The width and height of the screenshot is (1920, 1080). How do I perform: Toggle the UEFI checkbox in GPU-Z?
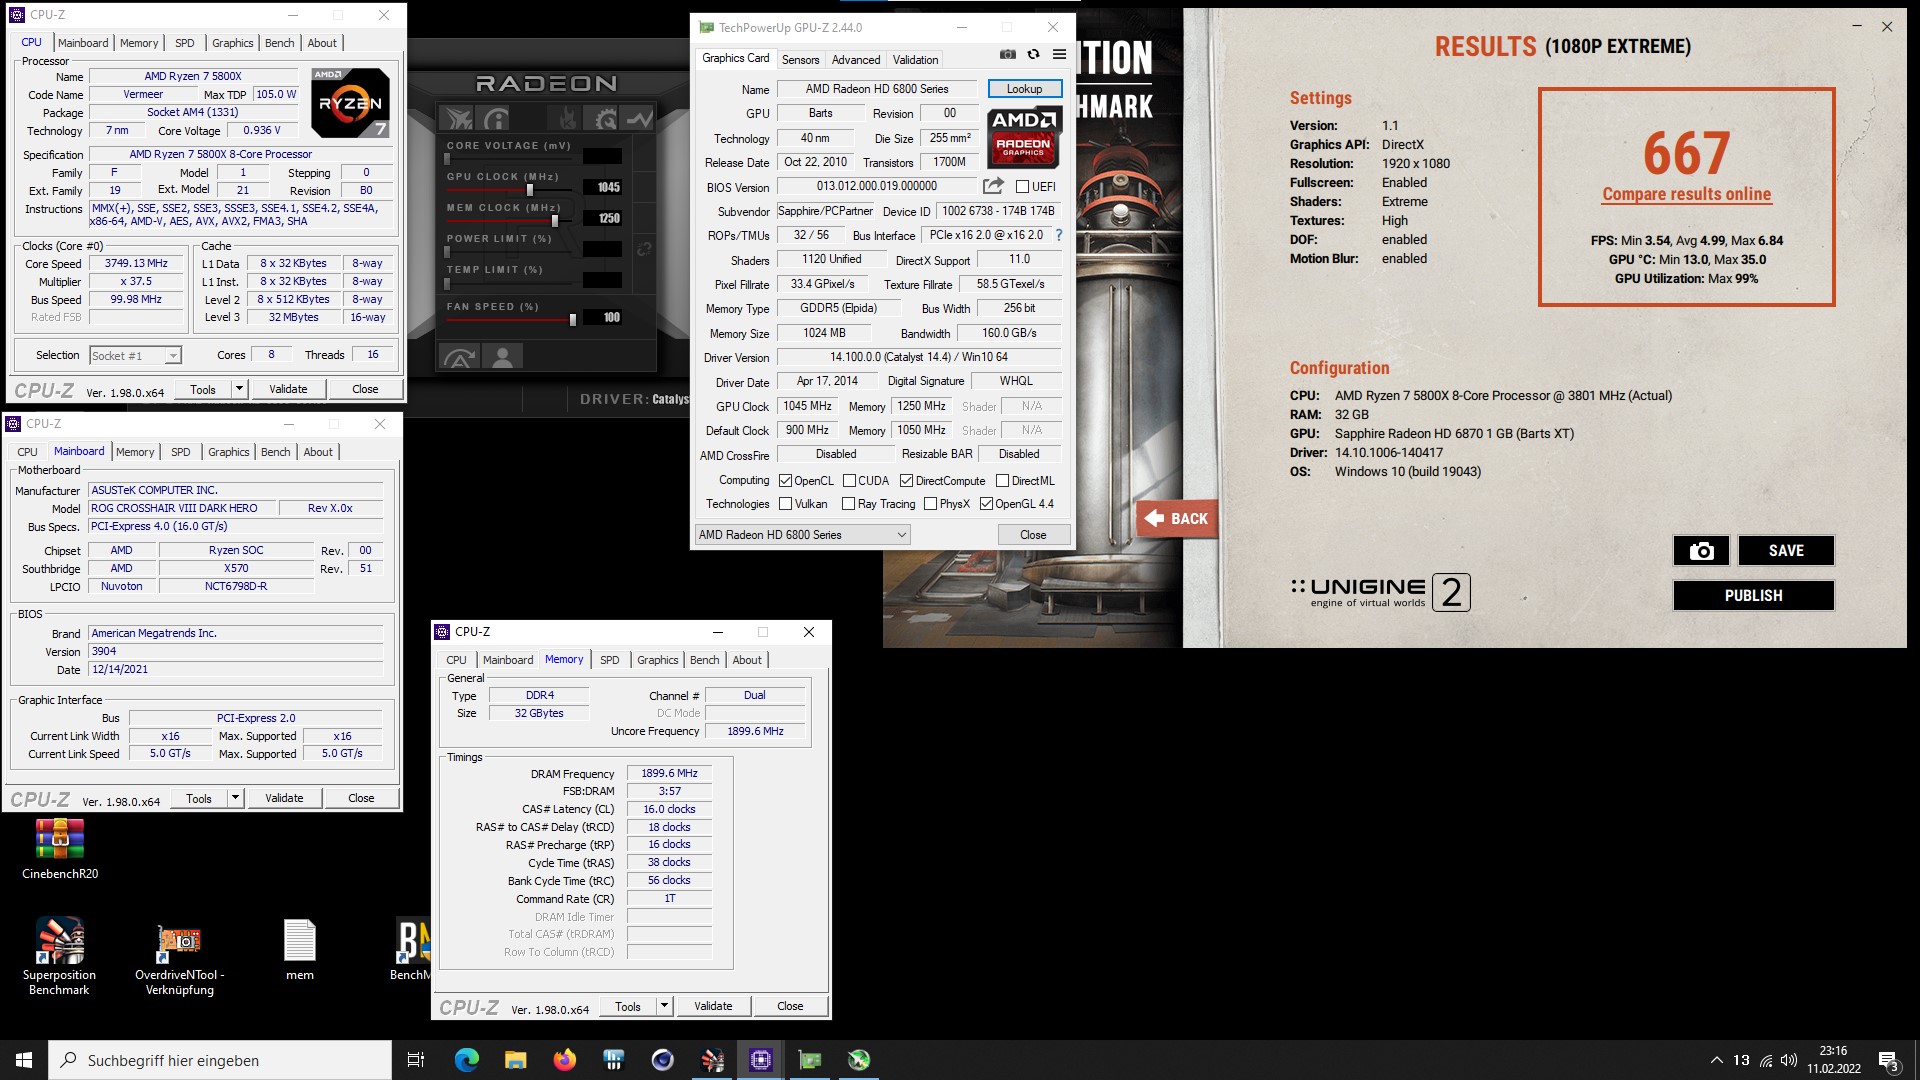pos(1022,187)
